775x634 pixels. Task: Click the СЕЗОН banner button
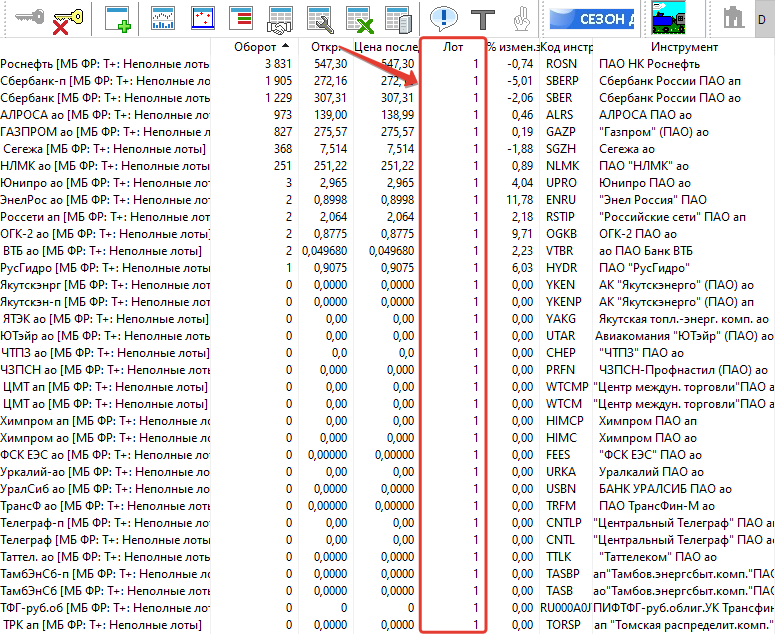[591, 17]
